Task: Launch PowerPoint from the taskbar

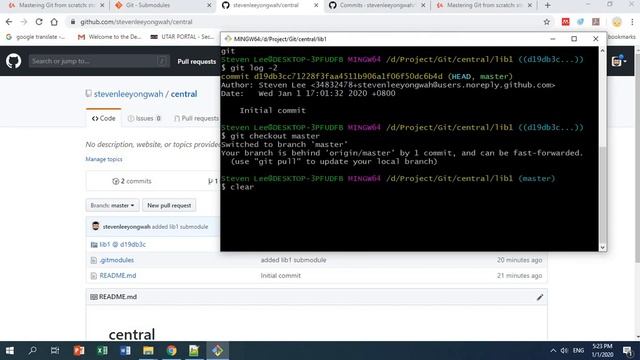Action: [79, 351]
